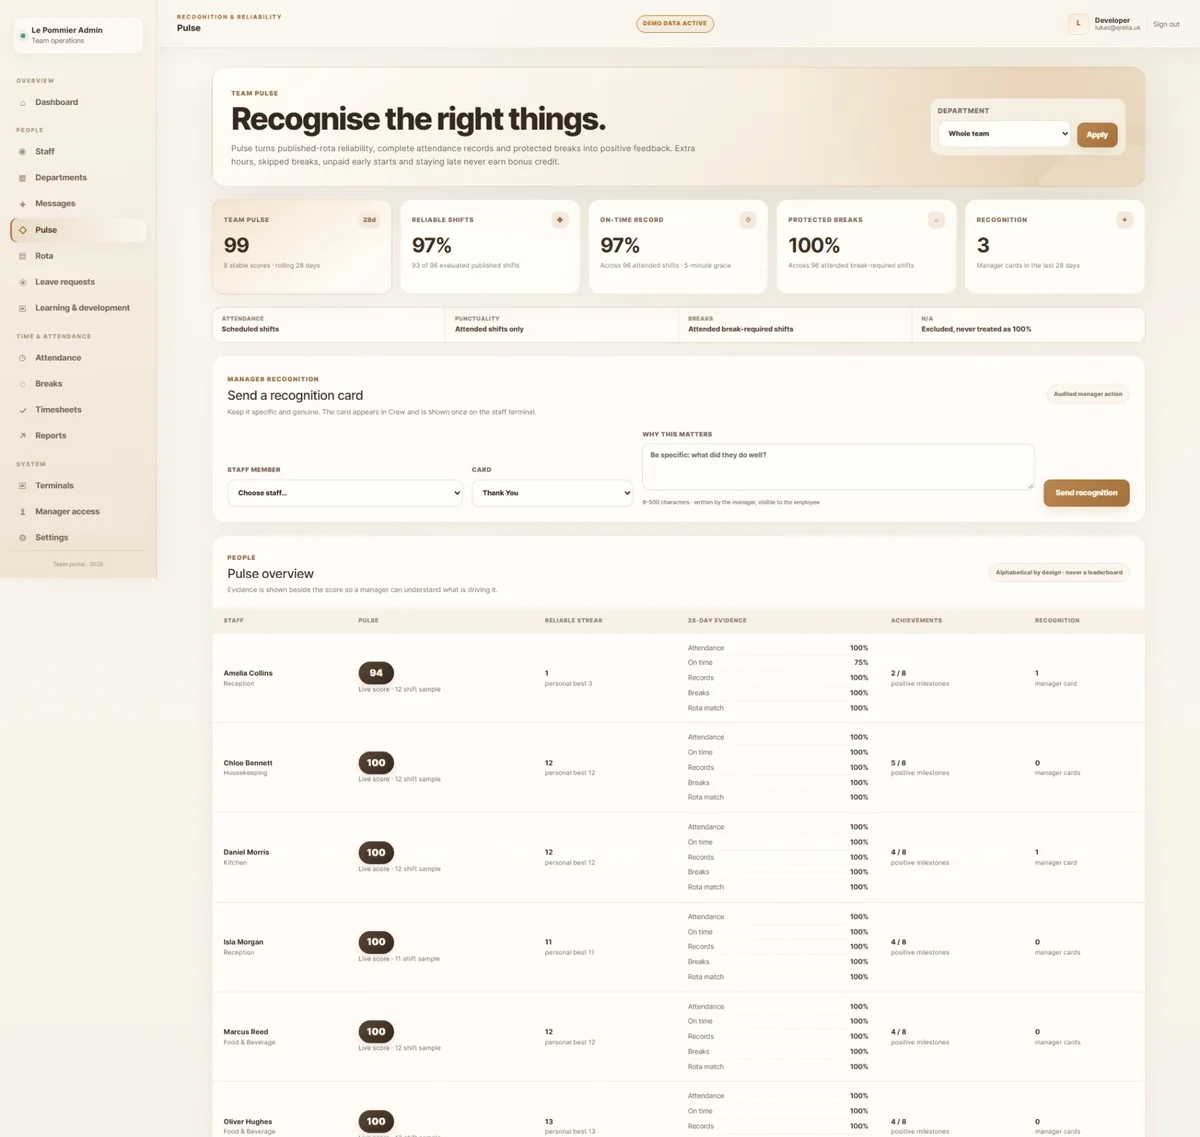Image resolution: width=1200 pixels, height=1137 pixels.
Task: Expand the Choose staff dropdown
Action: coord(345,493)
